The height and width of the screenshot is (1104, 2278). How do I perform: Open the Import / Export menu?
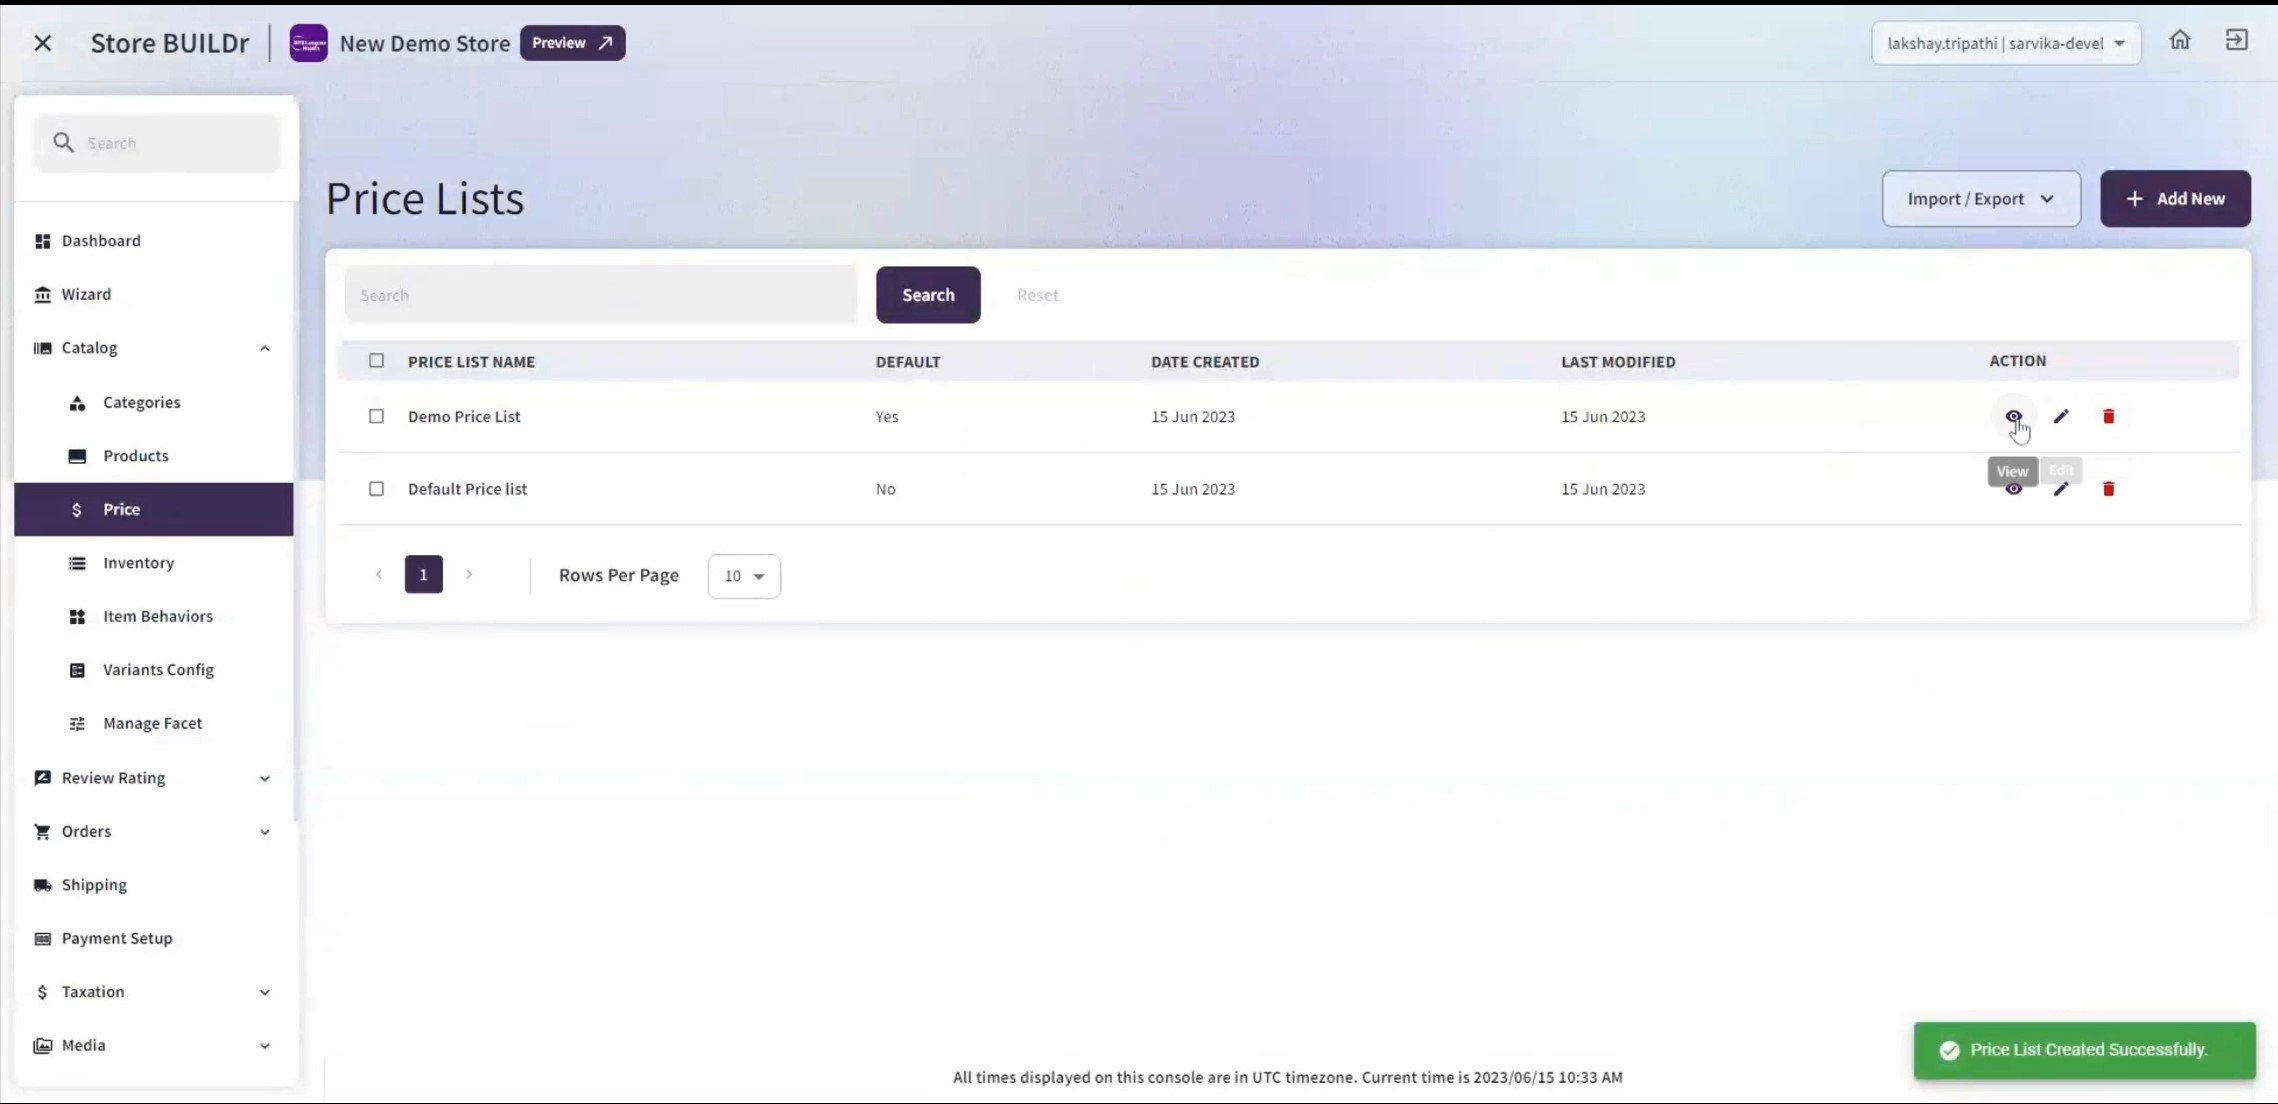click(1979, 198)
